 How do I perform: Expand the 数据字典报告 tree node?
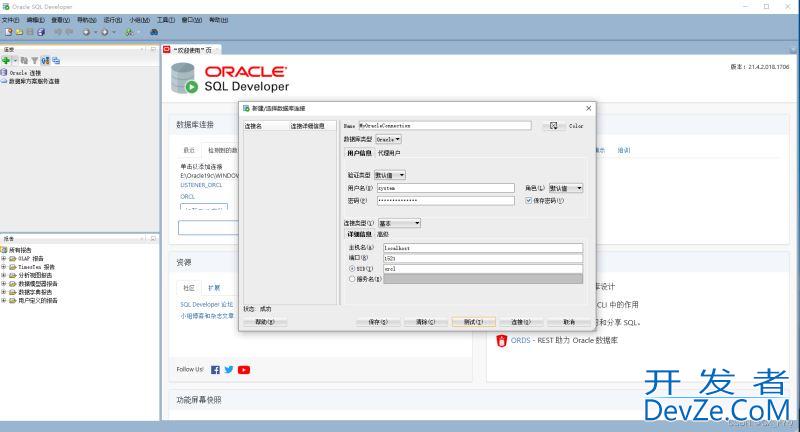pyautogui.click(x=4, y=292)
